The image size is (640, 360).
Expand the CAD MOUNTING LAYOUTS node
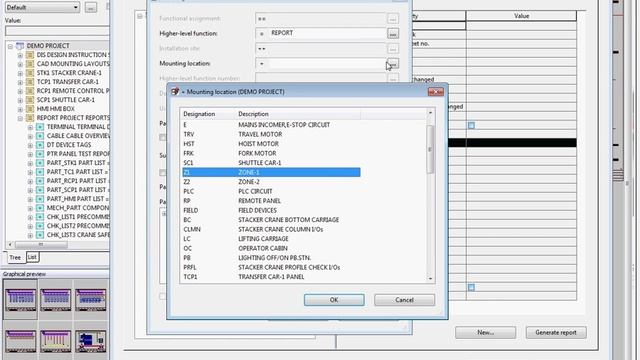pos(20,64)
